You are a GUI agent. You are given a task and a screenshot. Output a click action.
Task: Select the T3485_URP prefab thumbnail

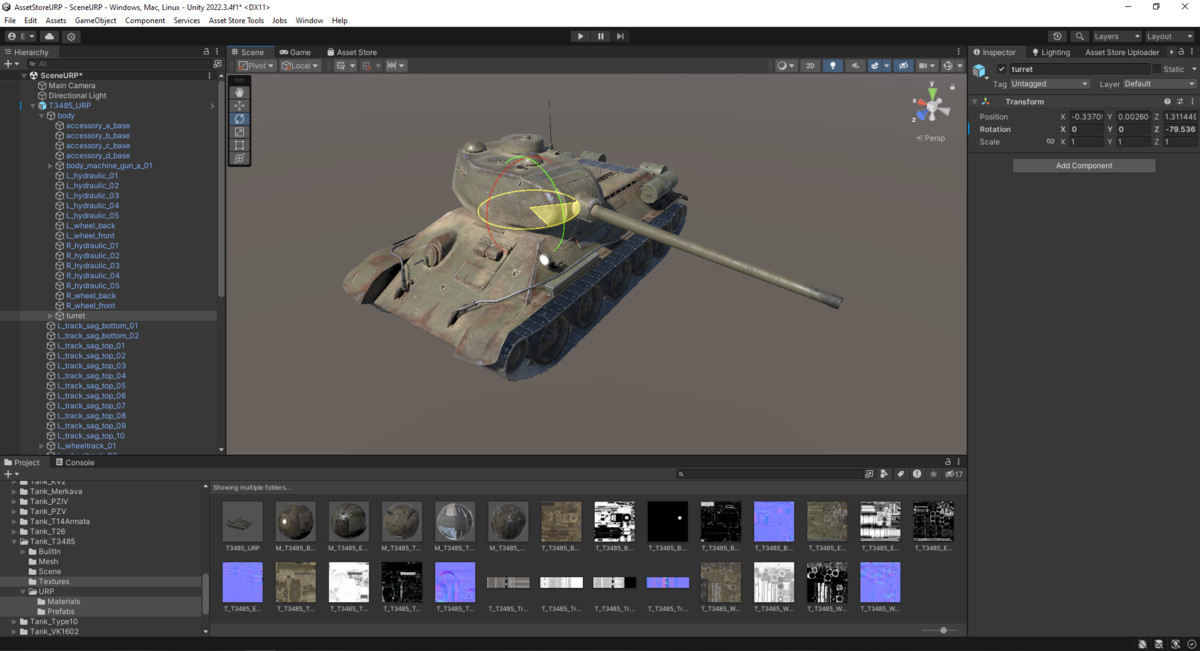coord(241,520)
